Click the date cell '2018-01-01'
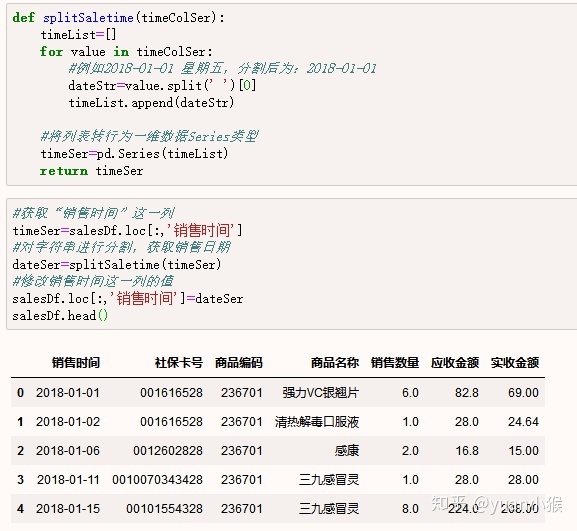The width and height of the screenshot is (577, 531). (x=68, y=393)
